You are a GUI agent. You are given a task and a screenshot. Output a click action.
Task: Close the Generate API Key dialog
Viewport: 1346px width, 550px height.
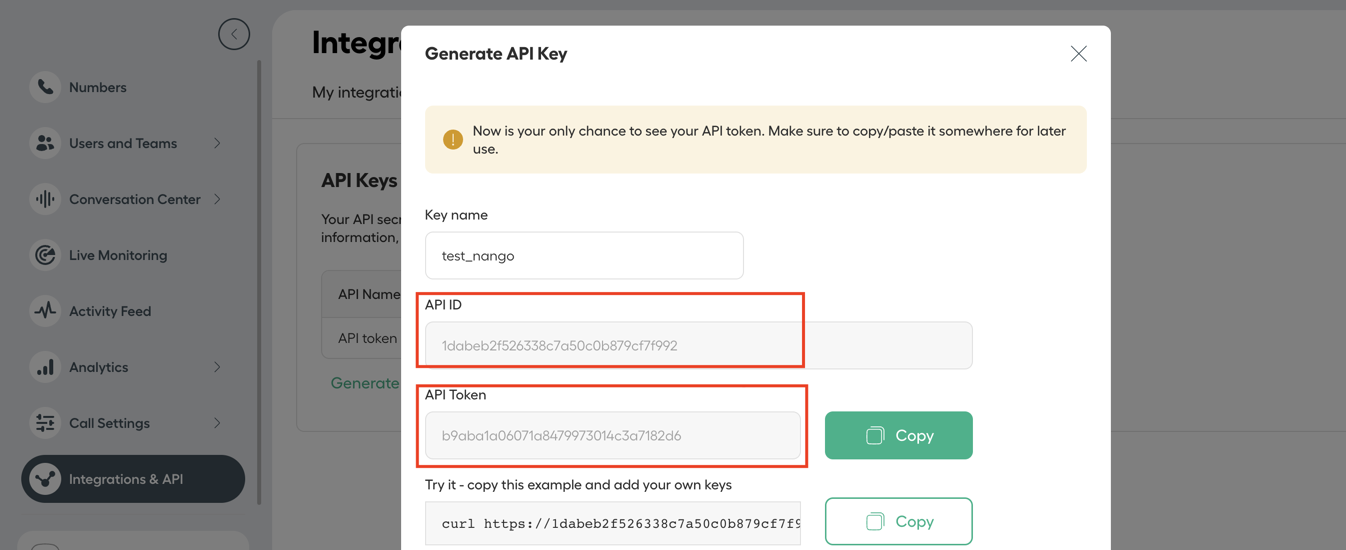[x=1078, y=54]
